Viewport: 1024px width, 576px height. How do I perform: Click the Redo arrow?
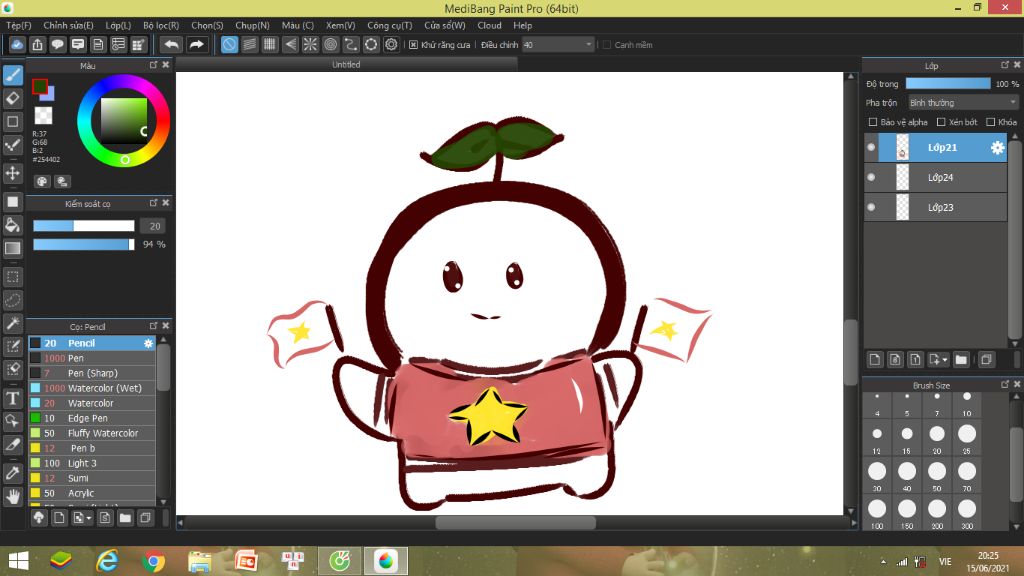(196, 44)
